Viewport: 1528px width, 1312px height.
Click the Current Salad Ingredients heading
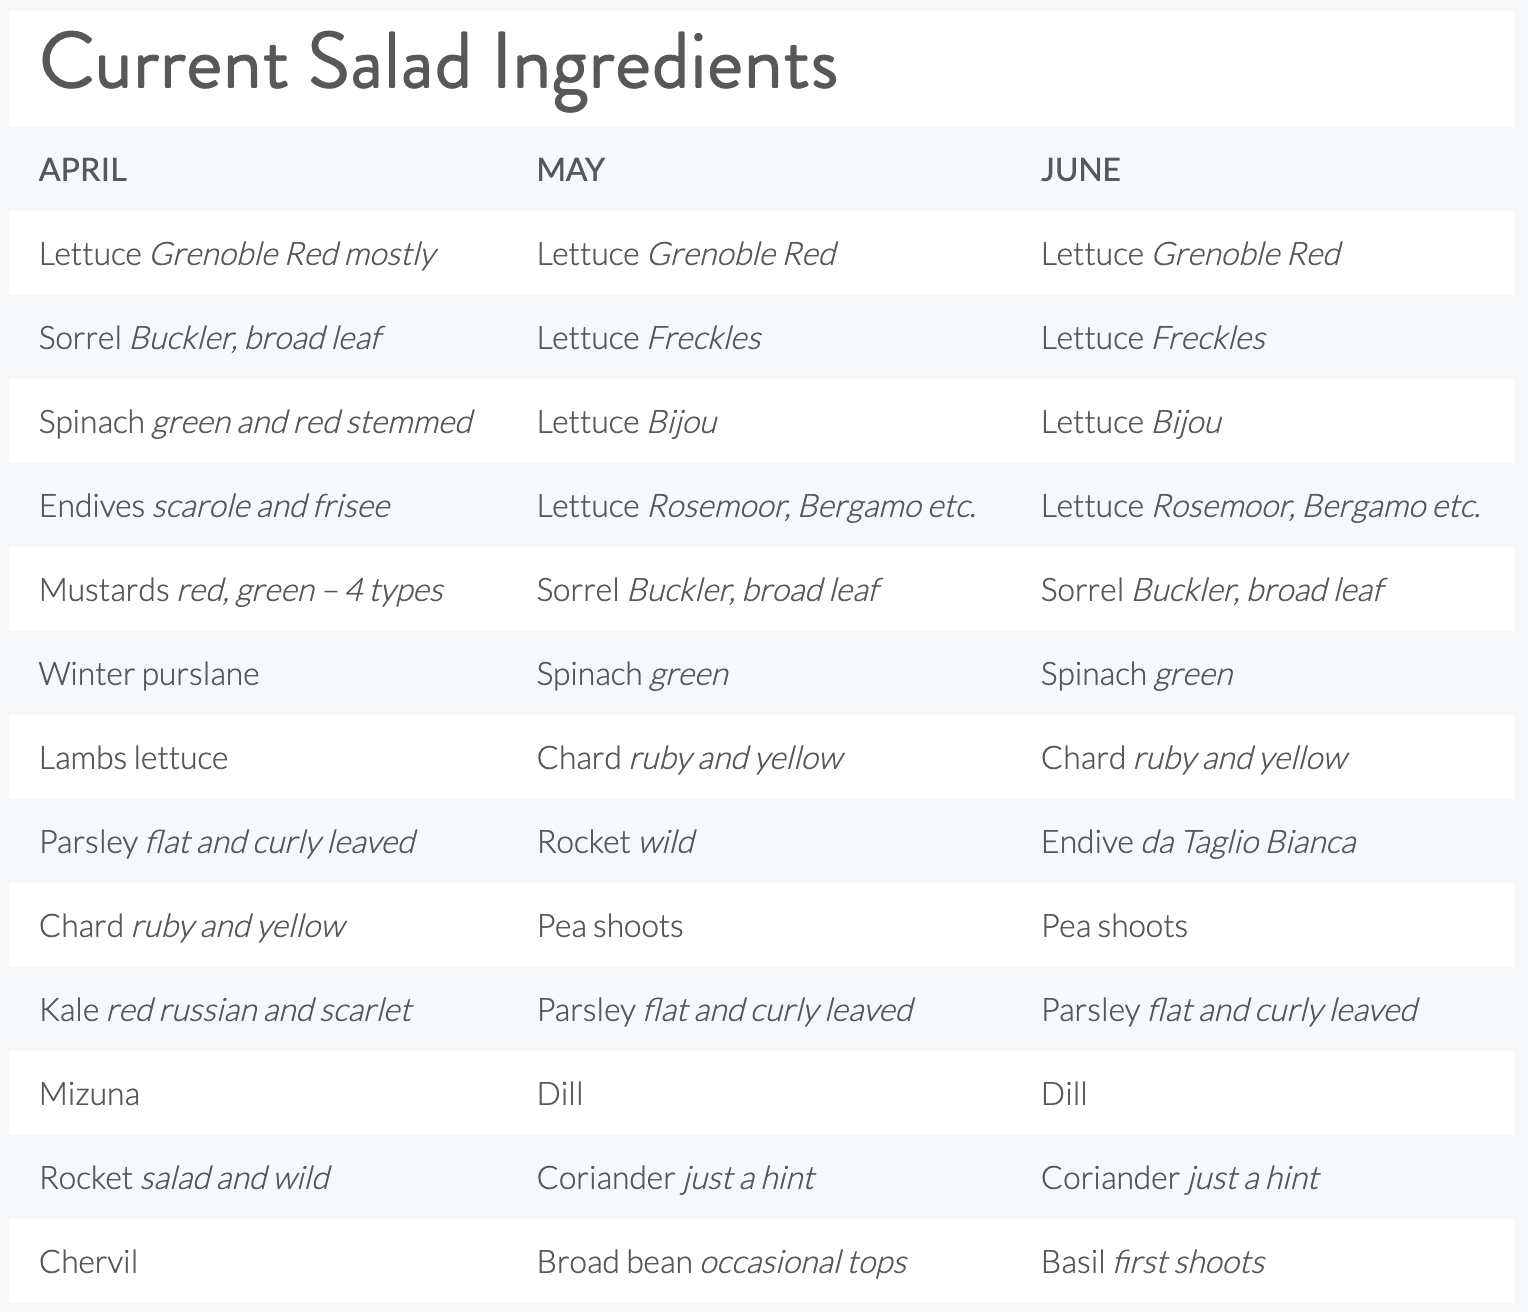click(x=438, y=64)
